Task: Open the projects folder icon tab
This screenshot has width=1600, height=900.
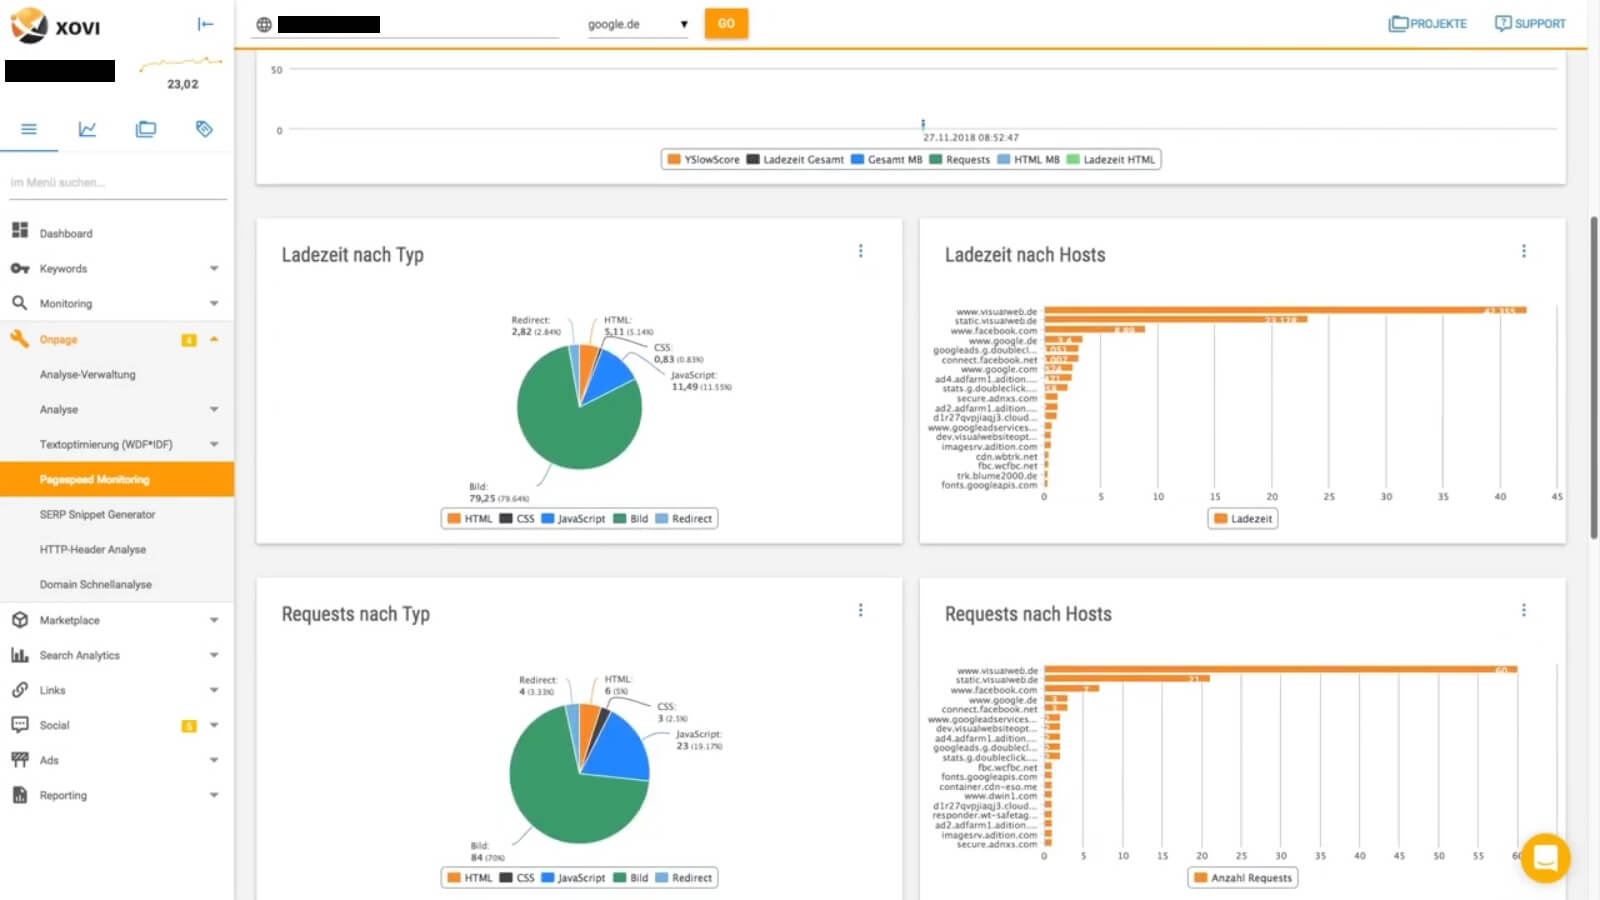Action: coord(146,129)
